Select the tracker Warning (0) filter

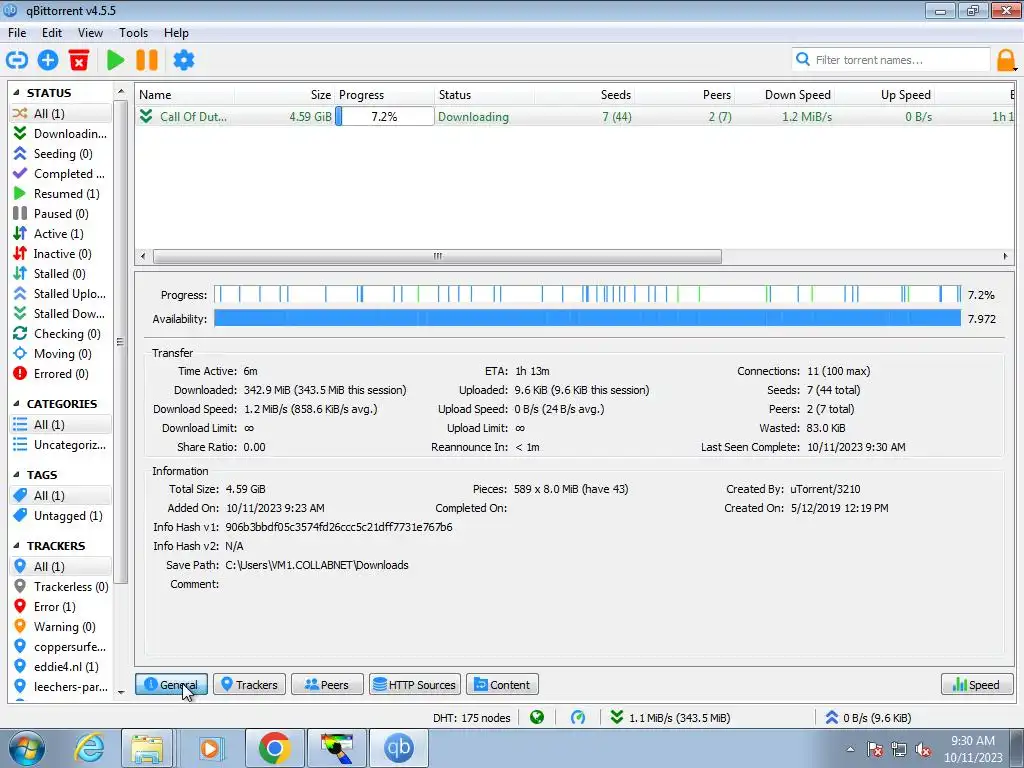pyautogui.click(x=60, y=626)
